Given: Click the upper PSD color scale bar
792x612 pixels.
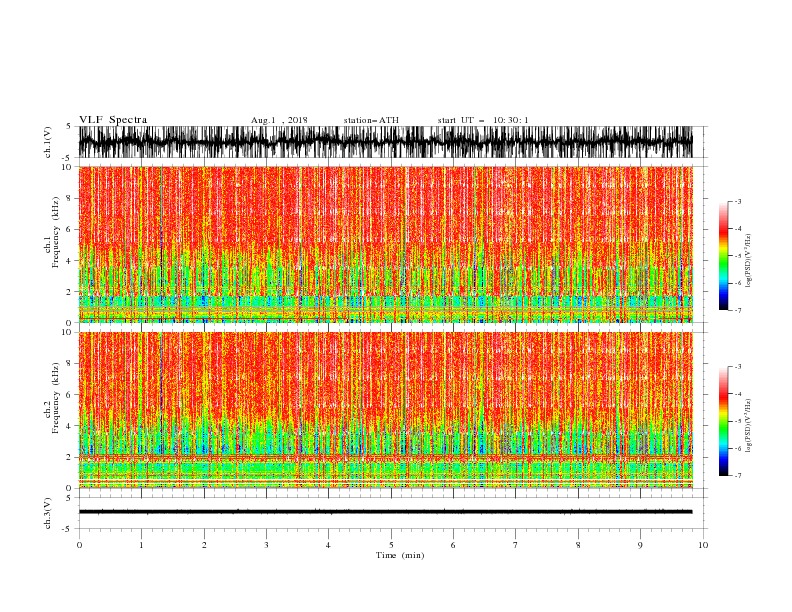Looking at the screenshot, I should point(723,256).
